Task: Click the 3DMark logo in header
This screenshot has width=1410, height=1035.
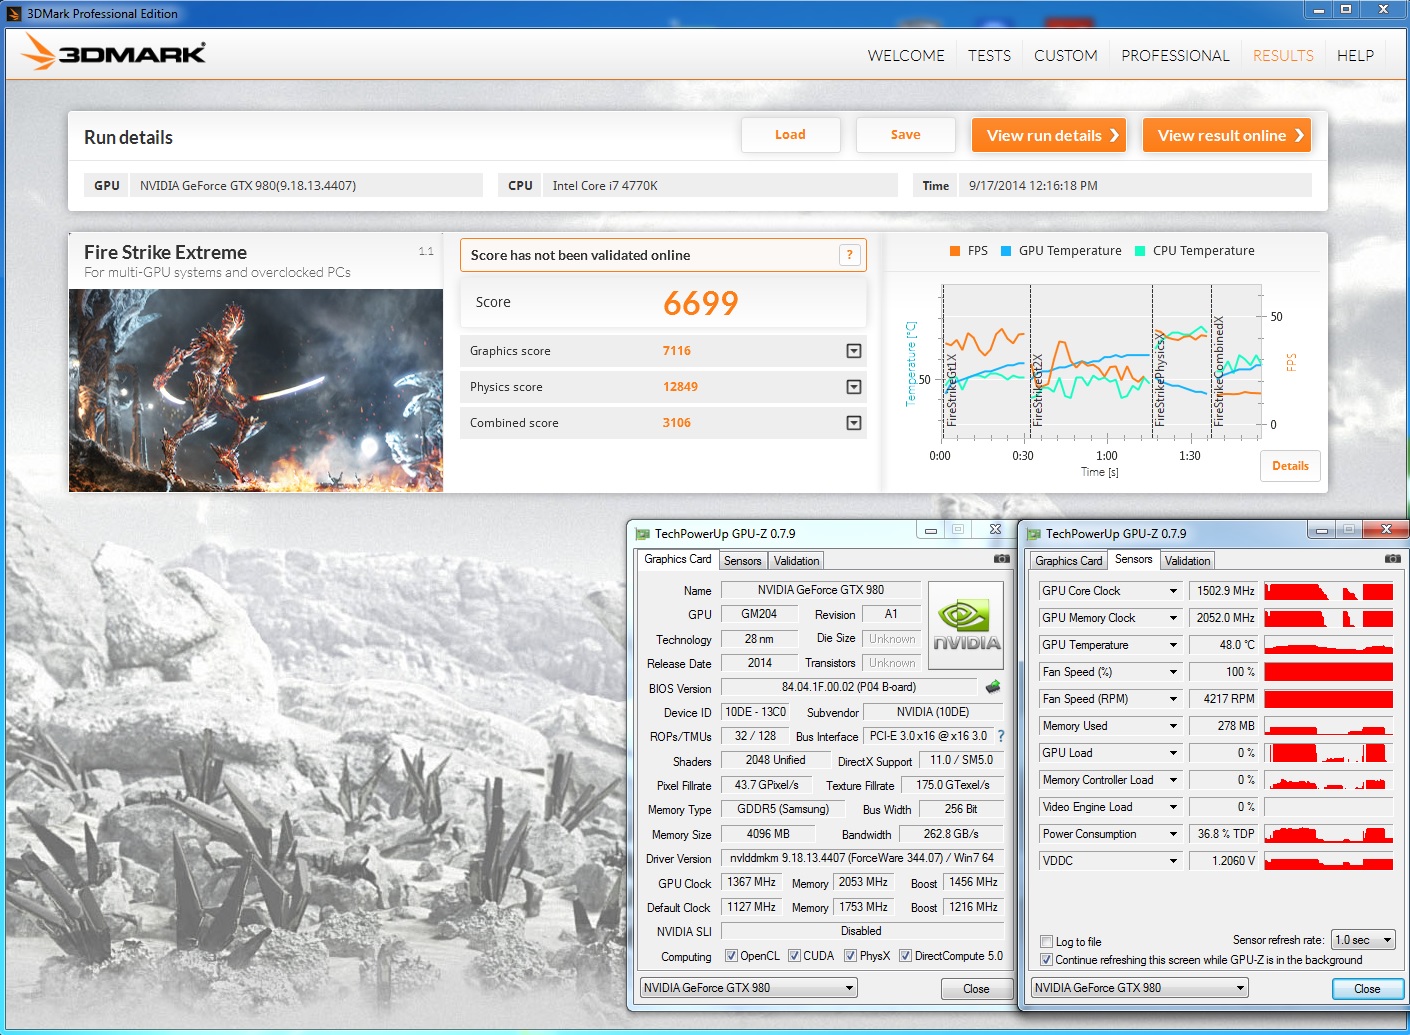Action: [x=115, y=53]
